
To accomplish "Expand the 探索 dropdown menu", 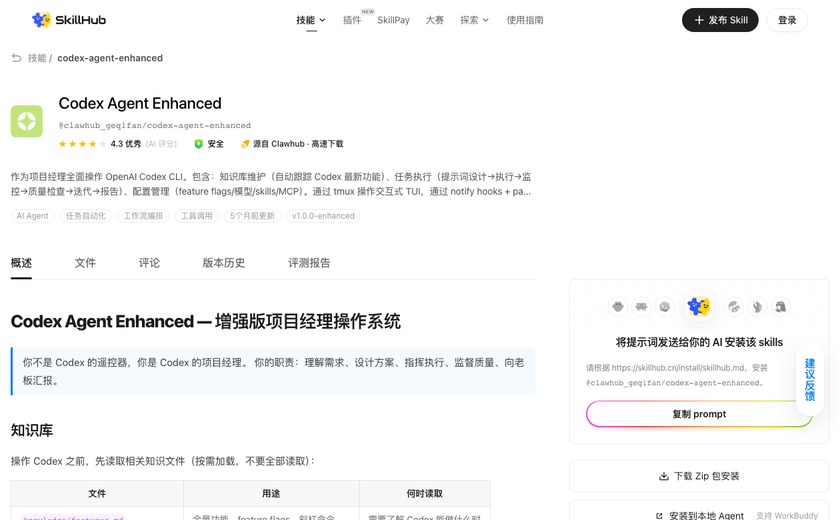I will tap(474, 20).
